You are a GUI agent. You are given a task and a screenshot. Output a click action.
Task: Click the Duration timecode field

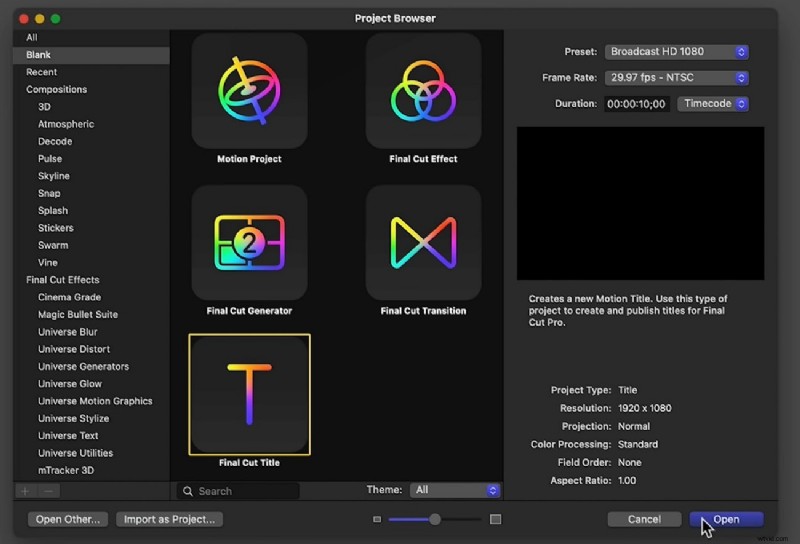click(637, 104)
